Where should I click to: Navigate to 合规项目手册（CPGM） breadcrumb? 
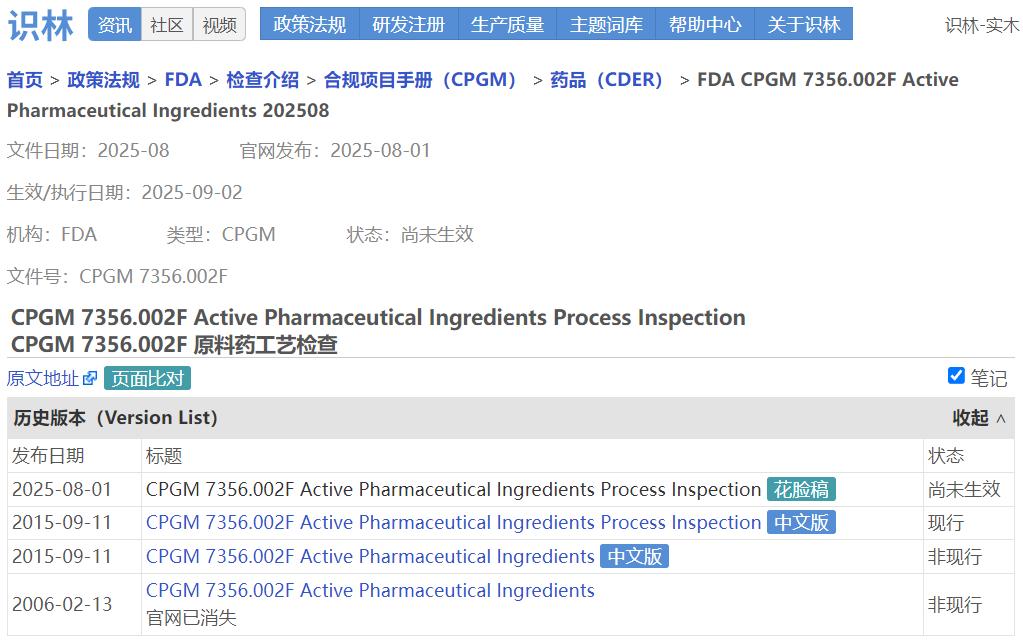(x=421, y=80)
